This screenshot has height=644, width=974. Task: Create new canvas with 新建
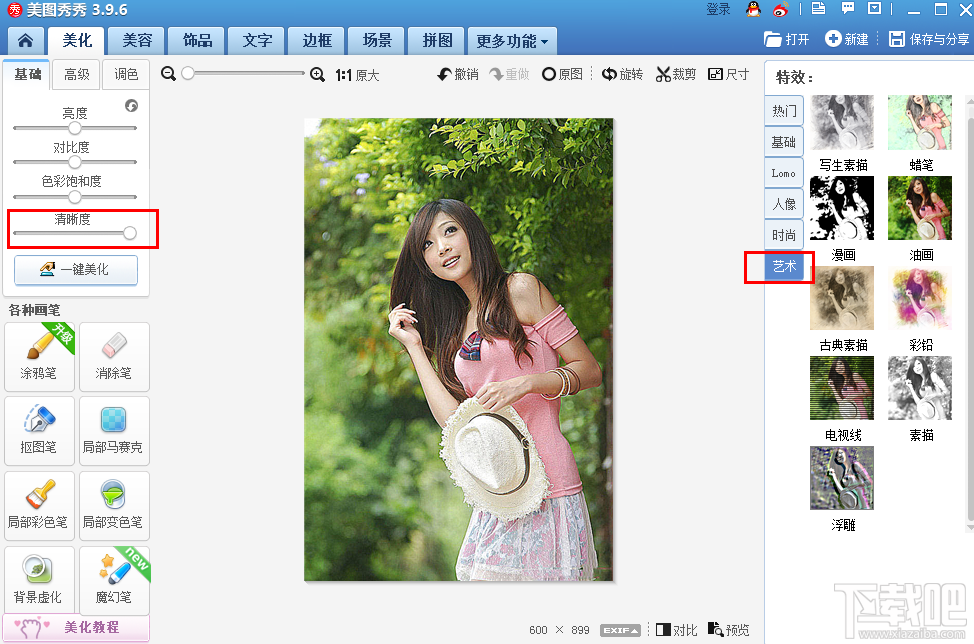847,39
